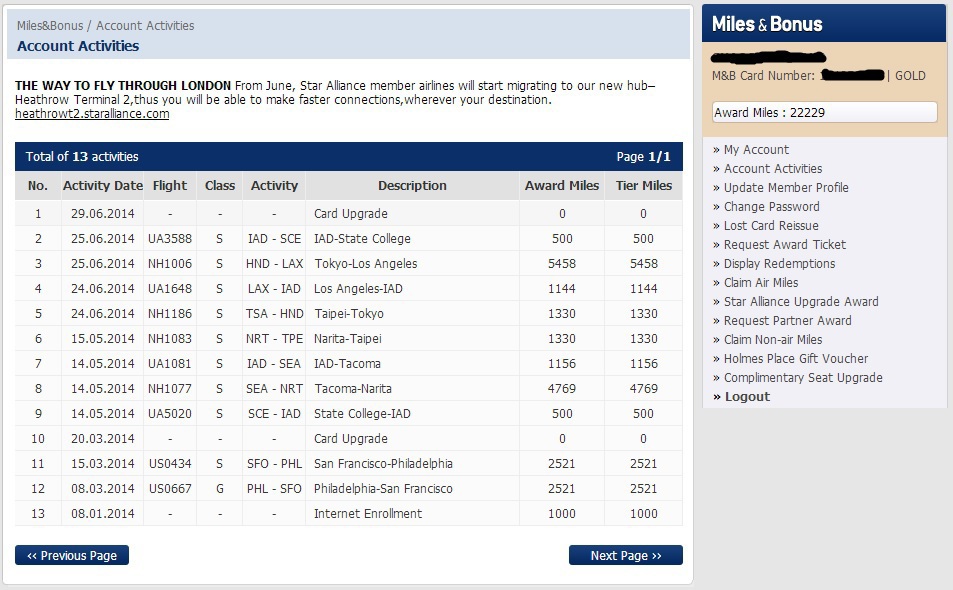
Task: Click the Award Miles balance field
Action: tap(824, 112)
